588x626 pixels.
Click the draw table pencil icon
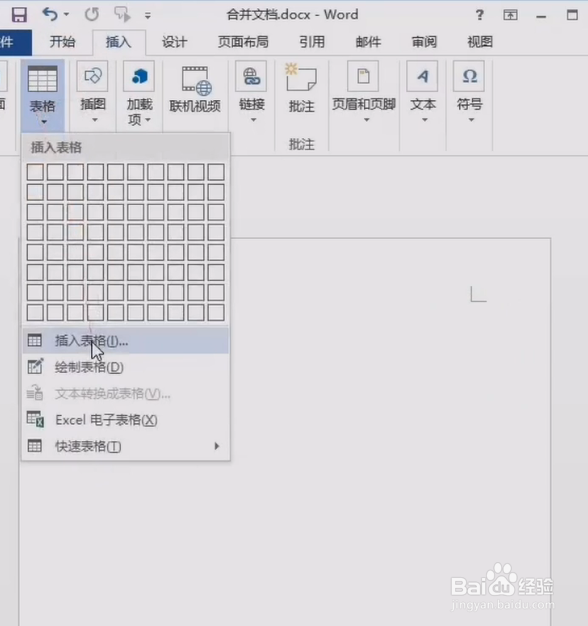pos(35,366)
